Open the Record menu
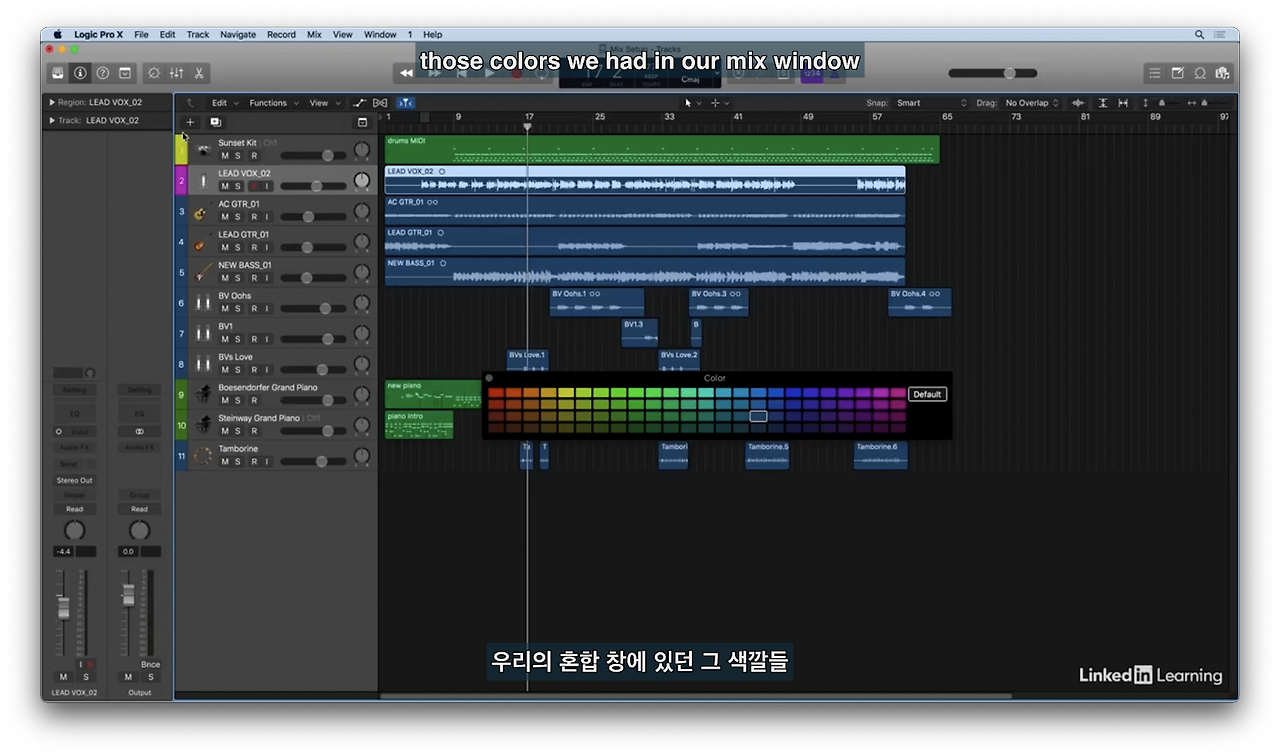This screenshot has width=1280, height=756. [281, 34]
